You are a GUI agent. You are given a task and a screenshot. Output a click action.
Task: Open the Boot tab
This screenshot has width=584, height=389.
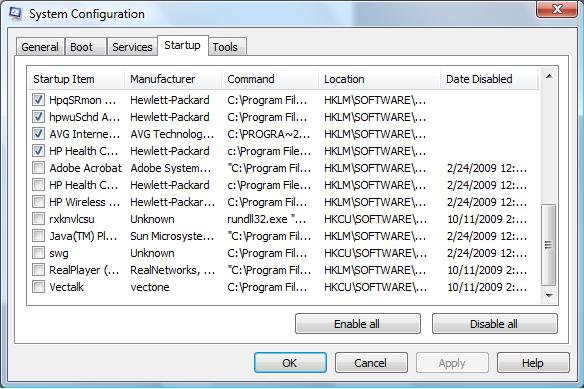click(x=85, y=47)
